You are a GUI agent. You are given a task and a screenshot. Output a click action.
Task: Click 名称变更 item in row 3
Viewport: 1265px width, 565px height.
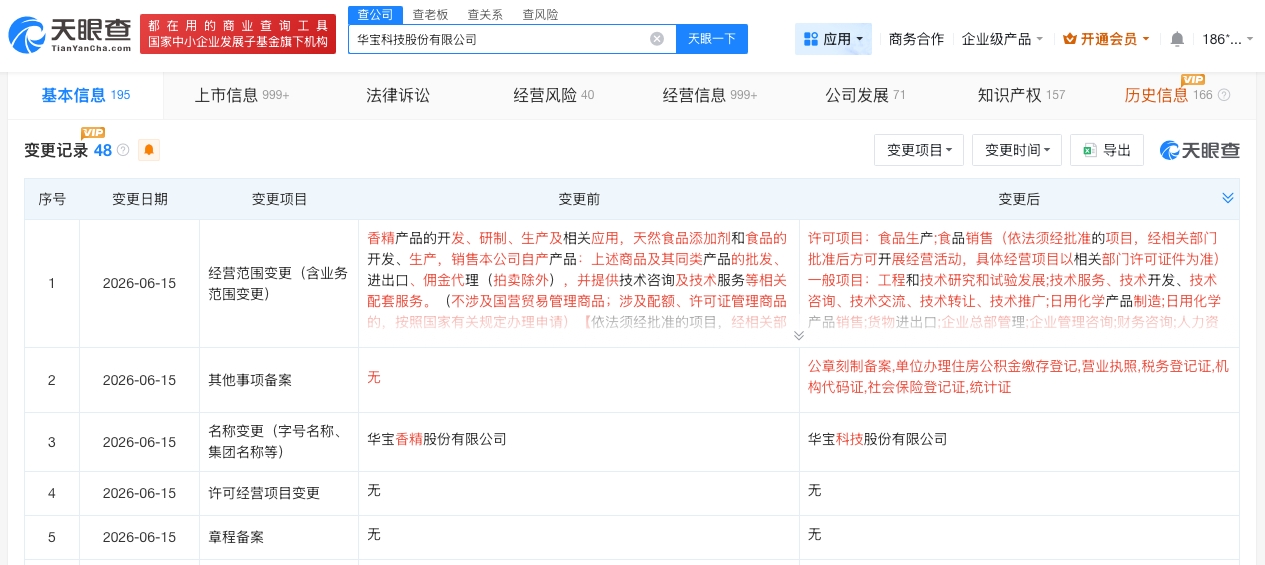click(x=275, y=441)
